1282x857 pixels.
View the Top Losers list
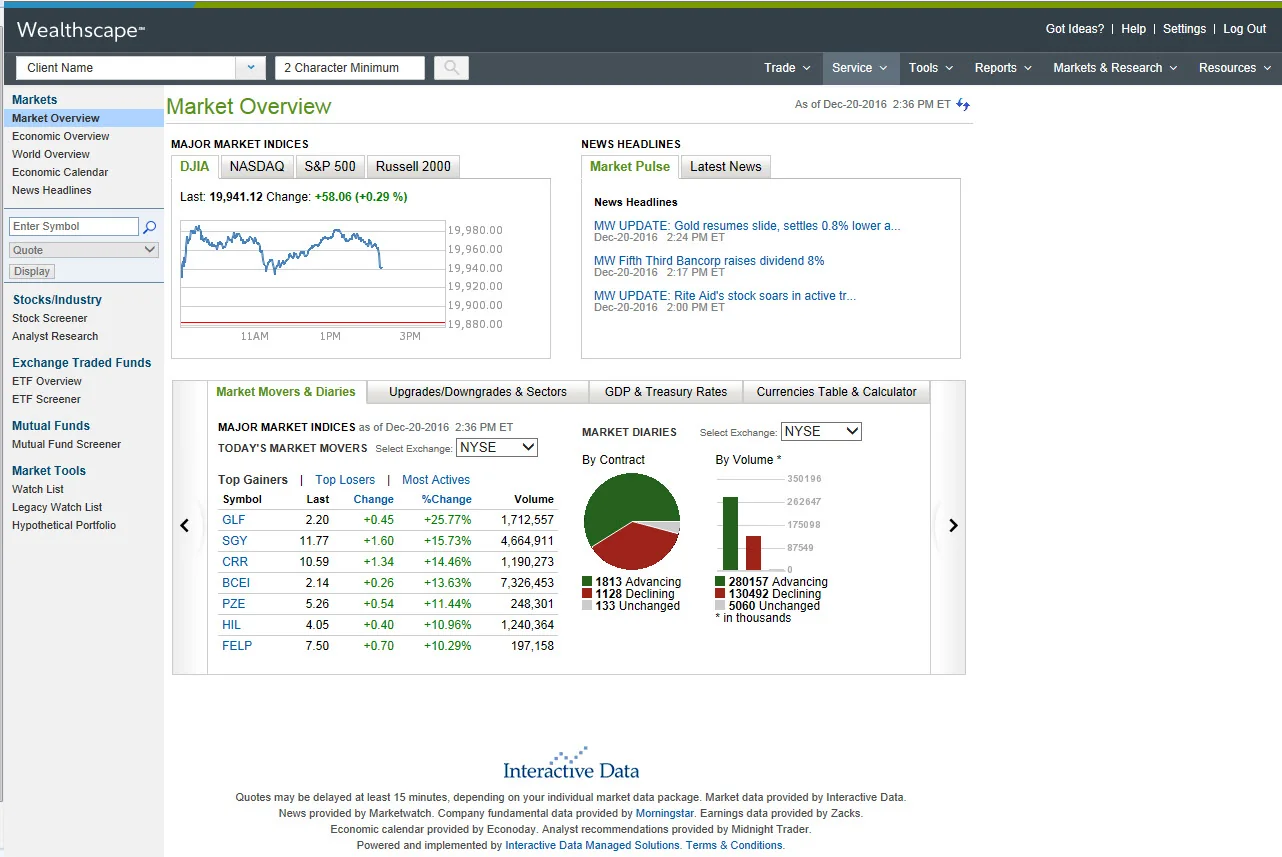click(x=345, y=479)
